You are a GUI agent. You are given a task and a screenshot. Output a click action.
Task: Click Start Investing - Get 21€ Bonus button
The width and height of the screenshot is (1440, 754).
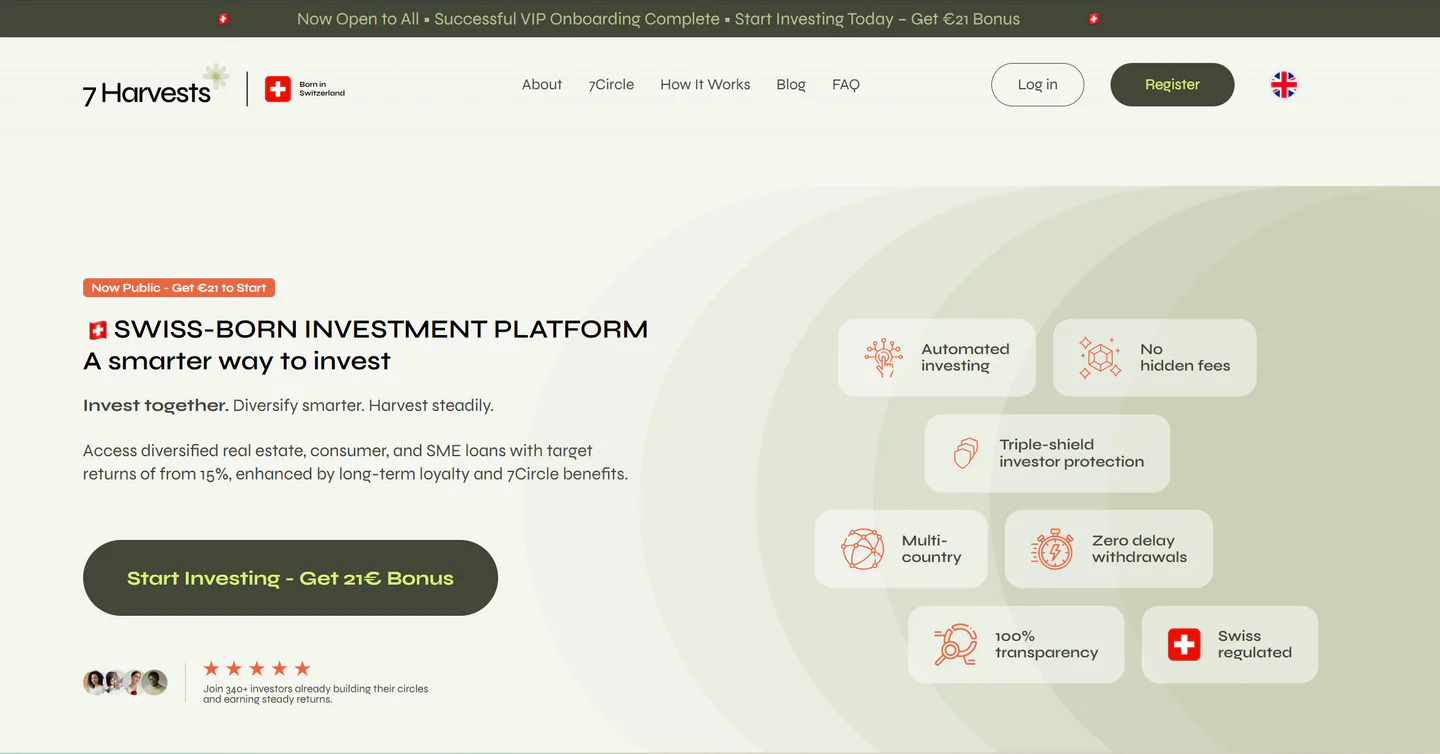pos(290,578)
